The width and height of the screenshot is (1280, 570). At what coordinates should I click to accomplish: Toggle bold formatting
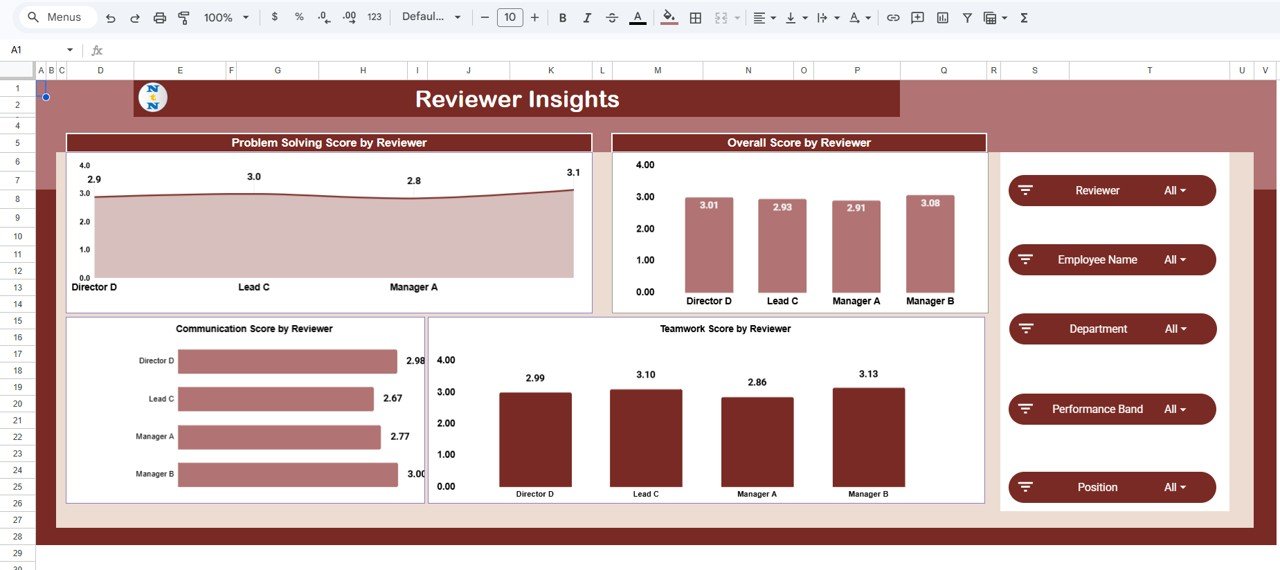pyautogui.click(x=562, y=18)
